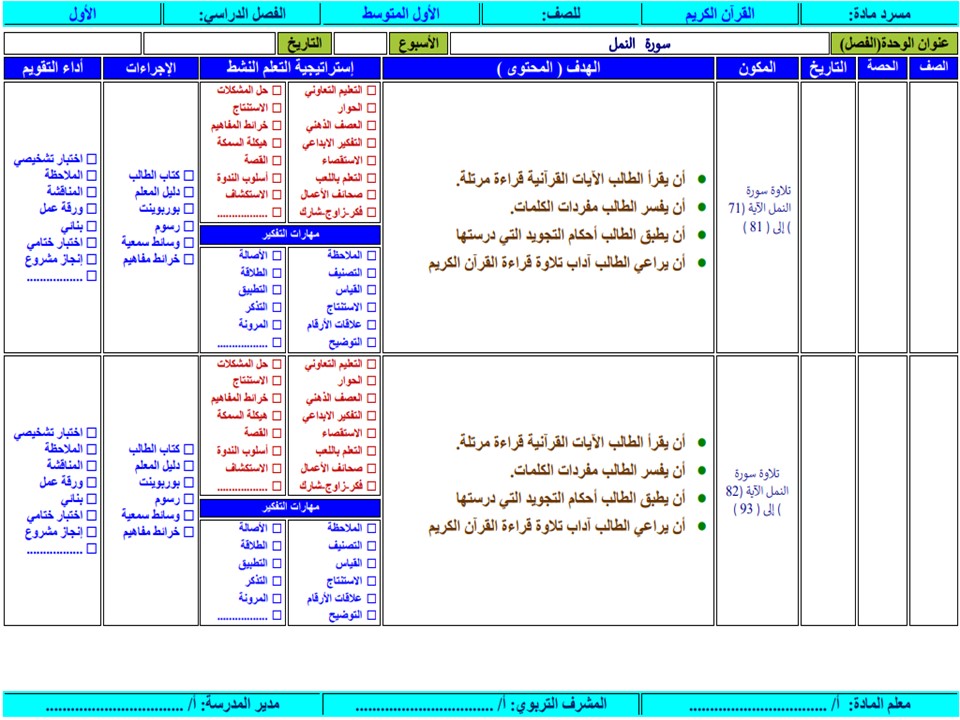Enable the الحوار checkbox in learning strategies
The width and height of the screenshot is (960, 720).
coord(372,106)
